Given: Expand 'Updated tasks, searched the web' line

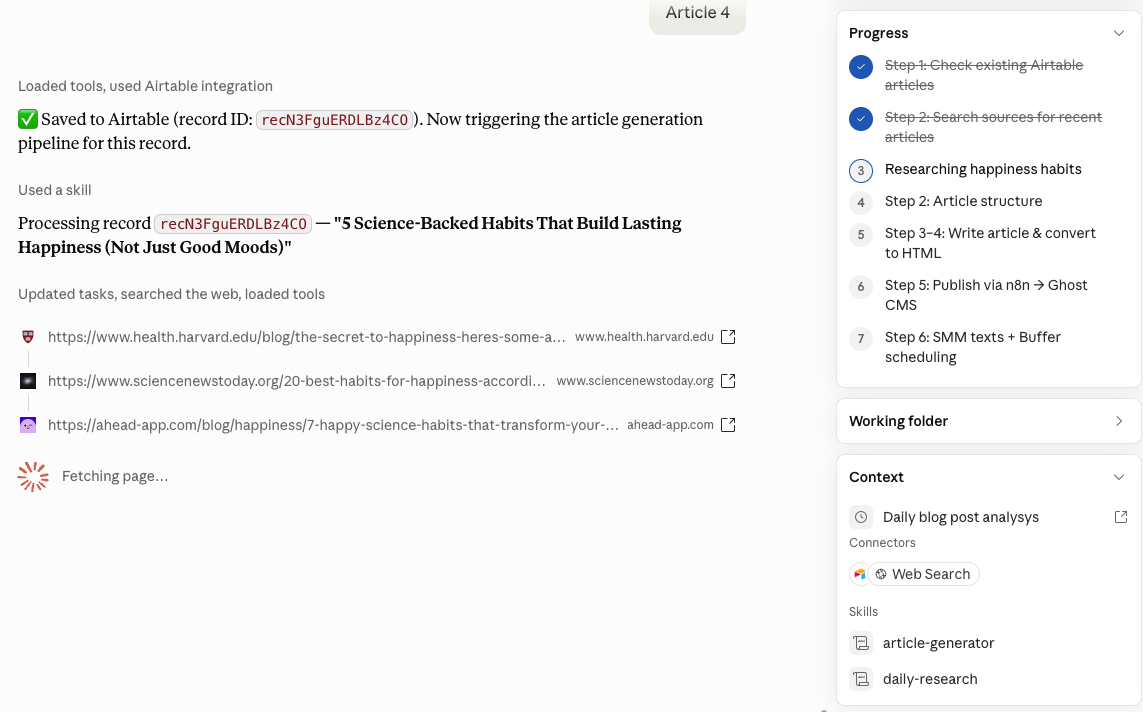Looking at the screenshot, I should tap(171, 294).
